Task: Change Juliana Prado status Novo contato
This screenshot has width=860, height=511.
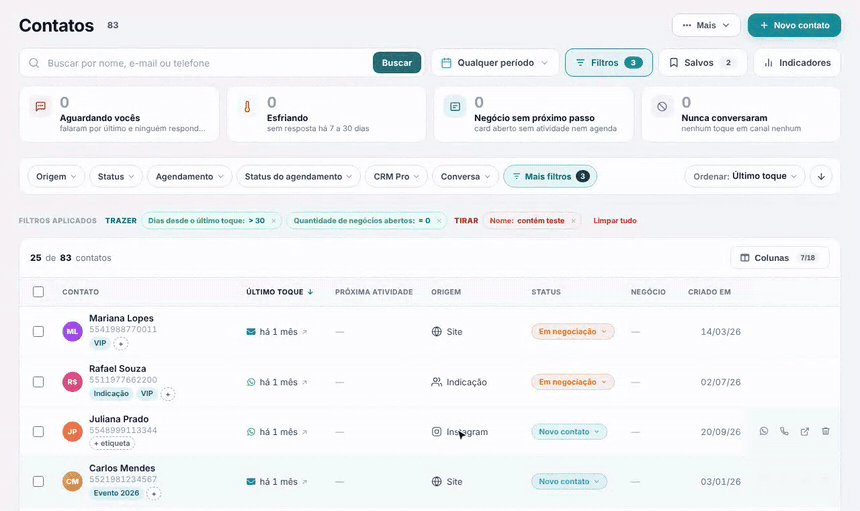Action: tap(569, 431)
